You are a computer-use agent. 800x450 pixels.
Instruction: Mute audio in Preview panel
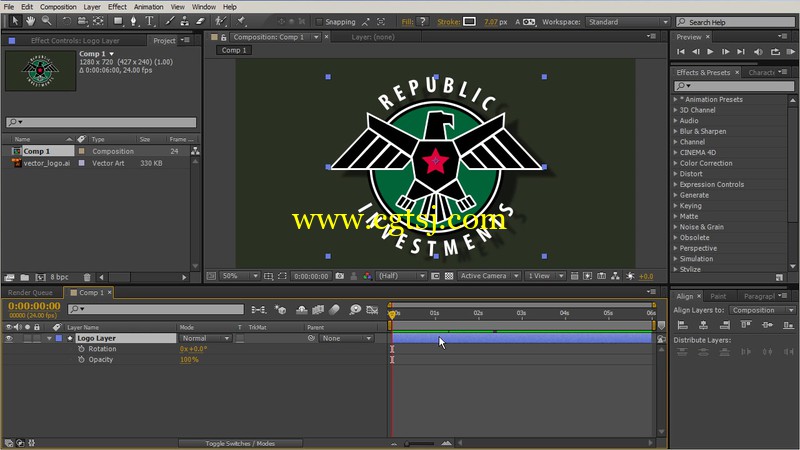[x=758, y=52]
